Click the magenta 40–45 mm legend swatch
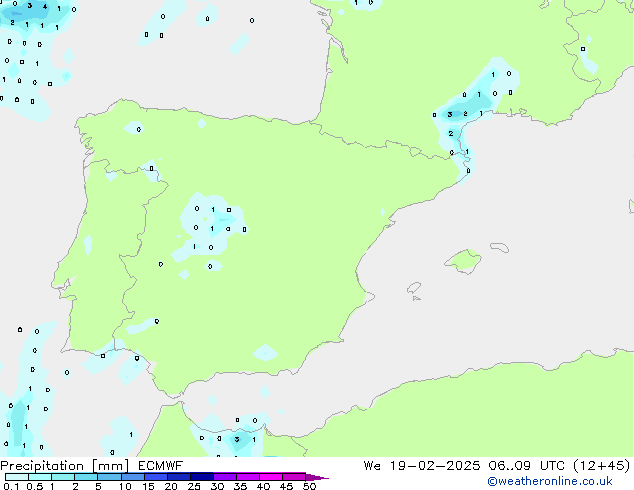Viewport: 634px width, 490px height. coord(271,477)
